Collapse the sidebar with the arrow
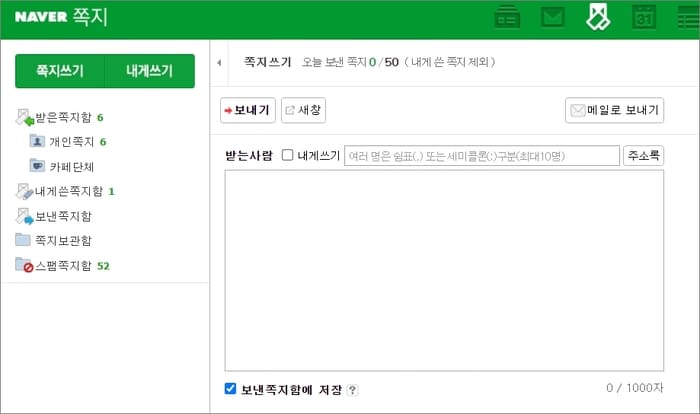The width and height of the screenshot is (700, 414). 219,63
